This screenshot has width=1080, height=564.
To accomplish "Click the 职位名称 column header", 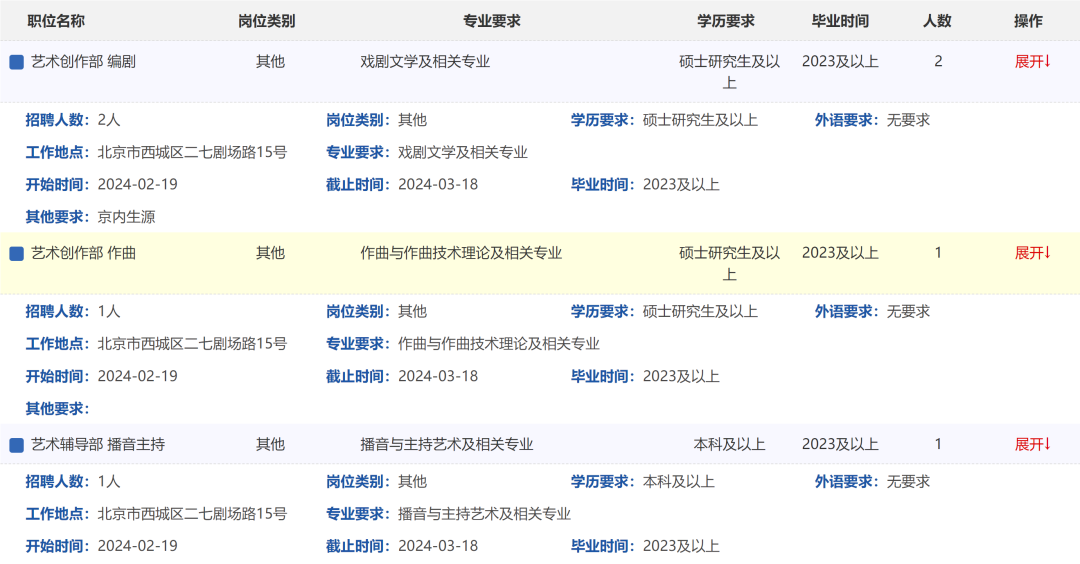I will tap(56, 21).
